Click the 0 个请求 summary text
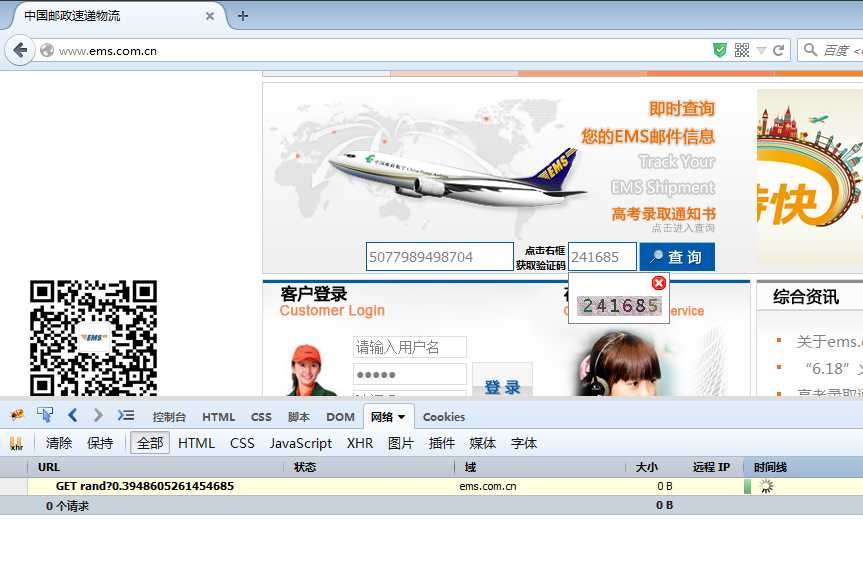The image size is (863, 574). pos(67,506)
